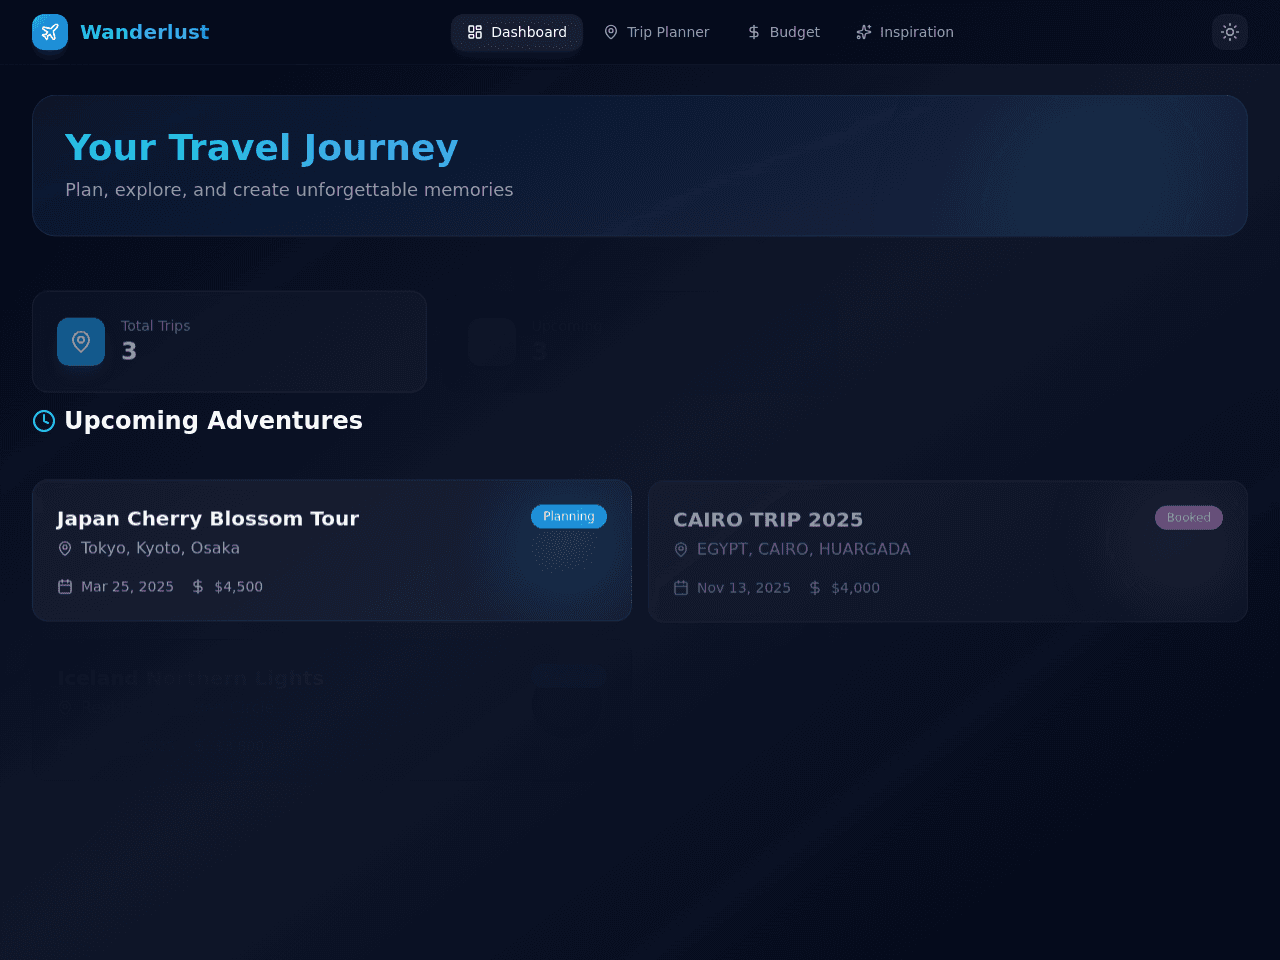Screen dimensions: 1280x960
Task: Click the pin icon next to EGYPT, CAIRO, HUARGADA
Action: coord(681,549)
